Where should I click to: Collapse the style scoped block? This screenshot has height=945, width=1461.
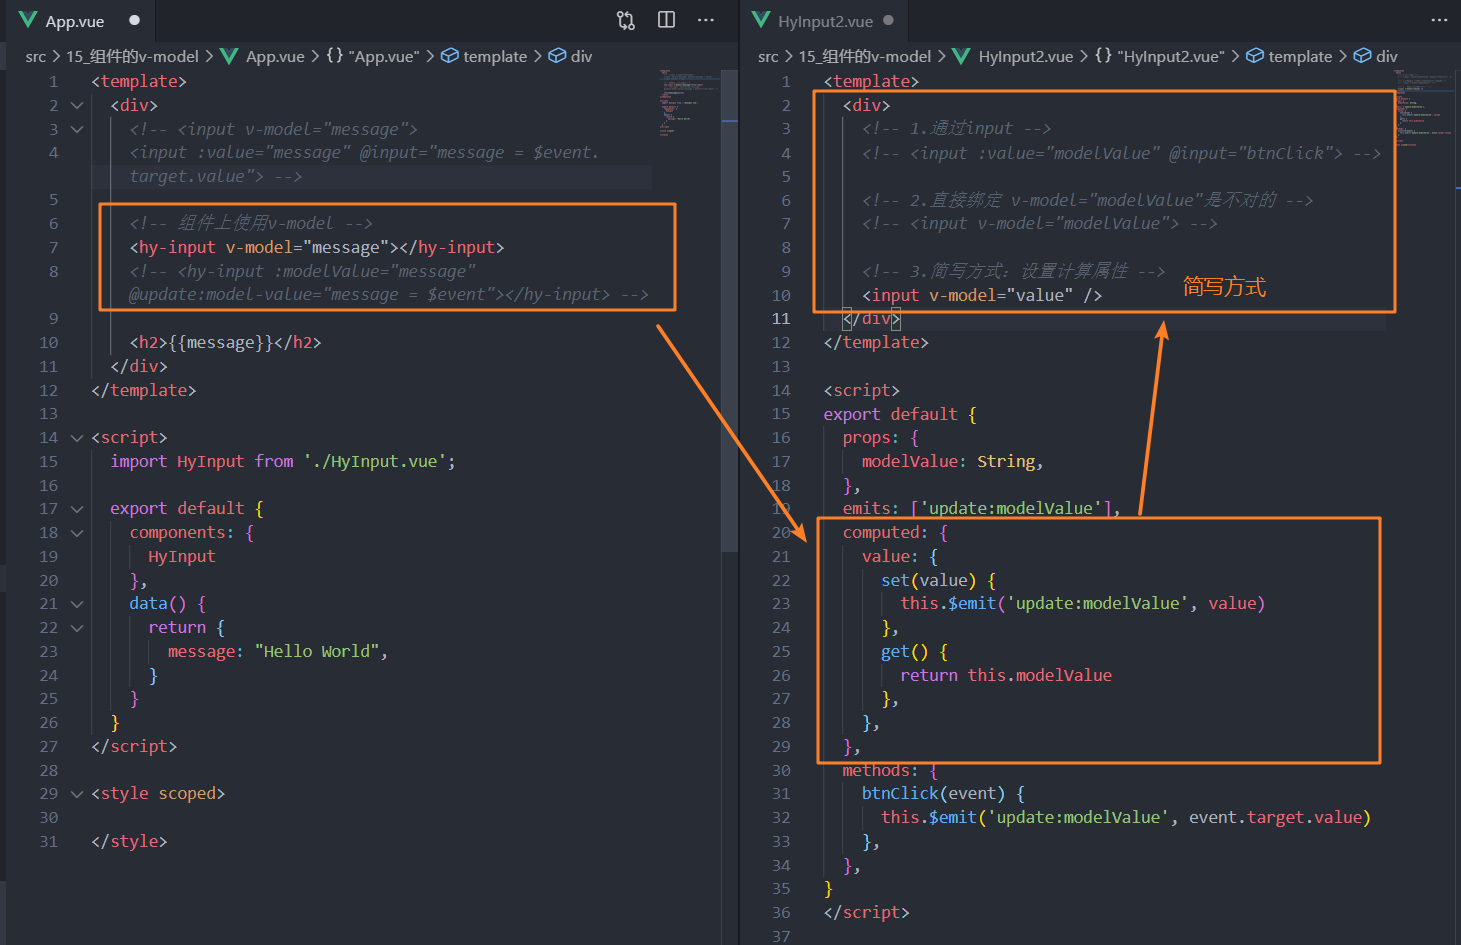76,793
